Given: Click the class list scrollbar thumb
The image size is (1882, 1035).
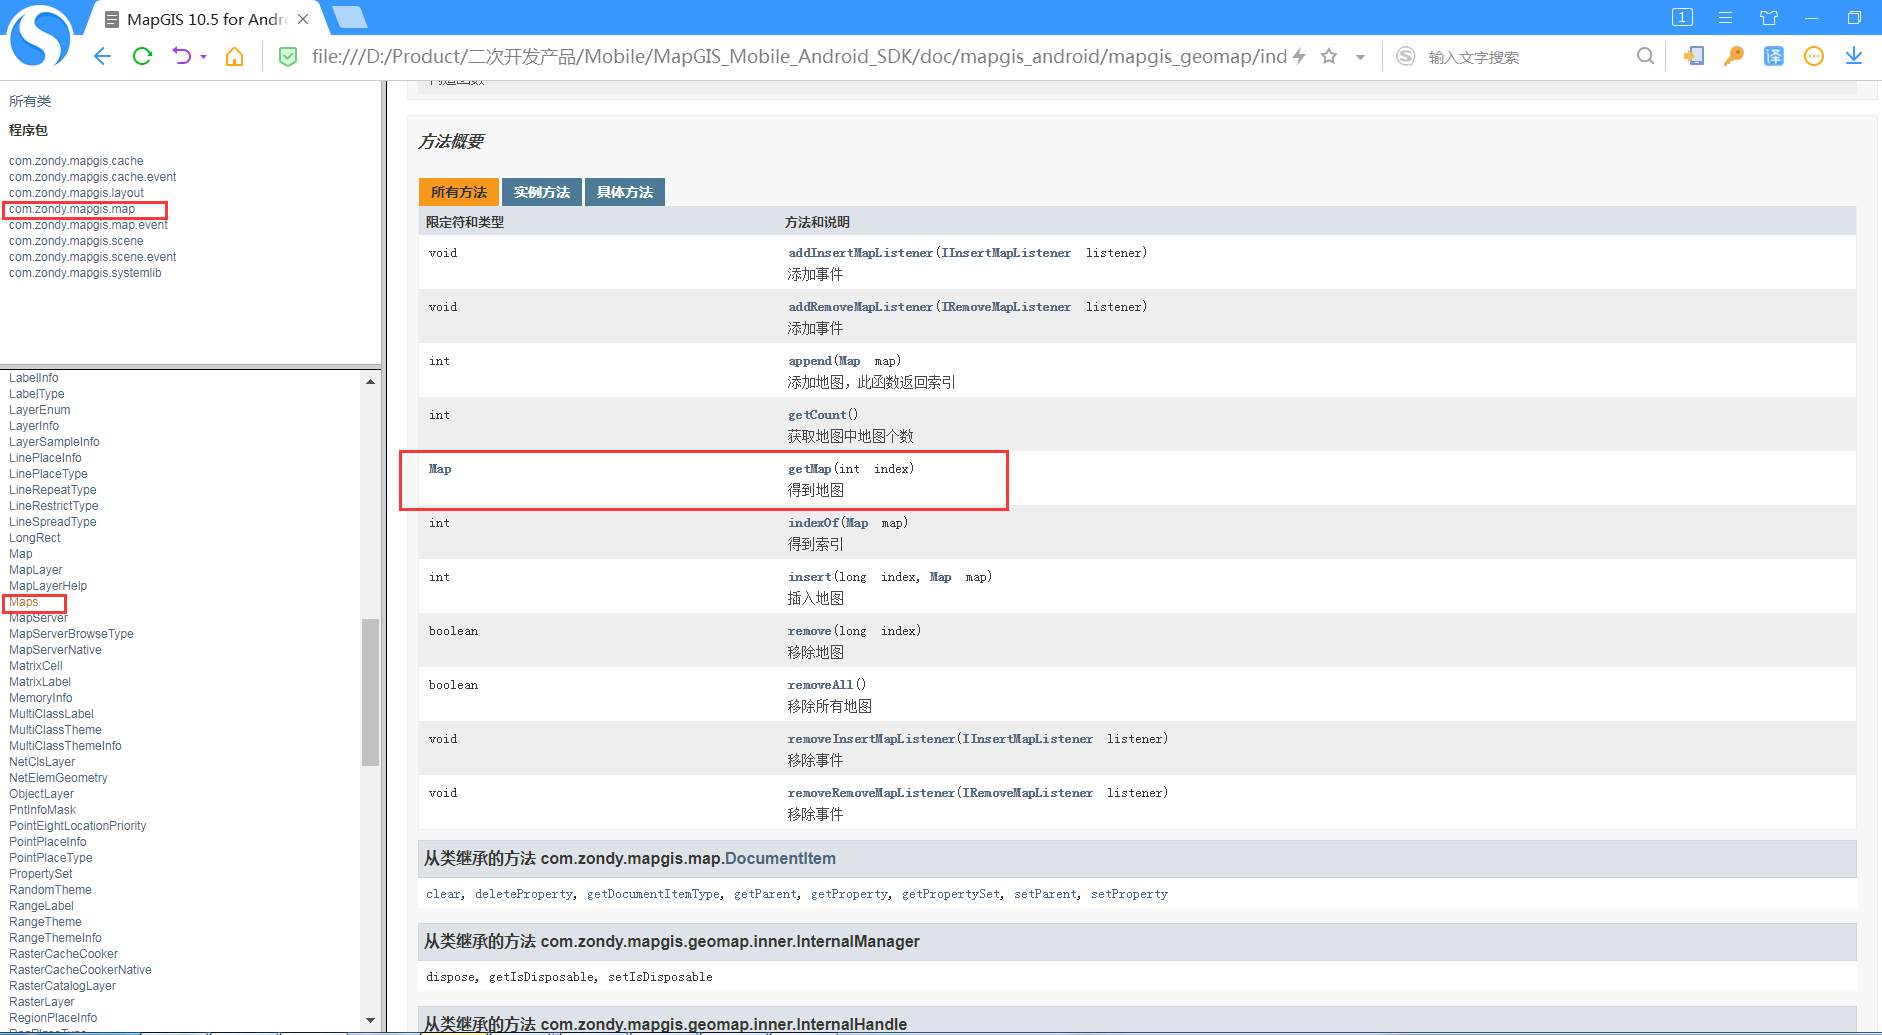Looking at the screenshot, I should click(370, 692).
